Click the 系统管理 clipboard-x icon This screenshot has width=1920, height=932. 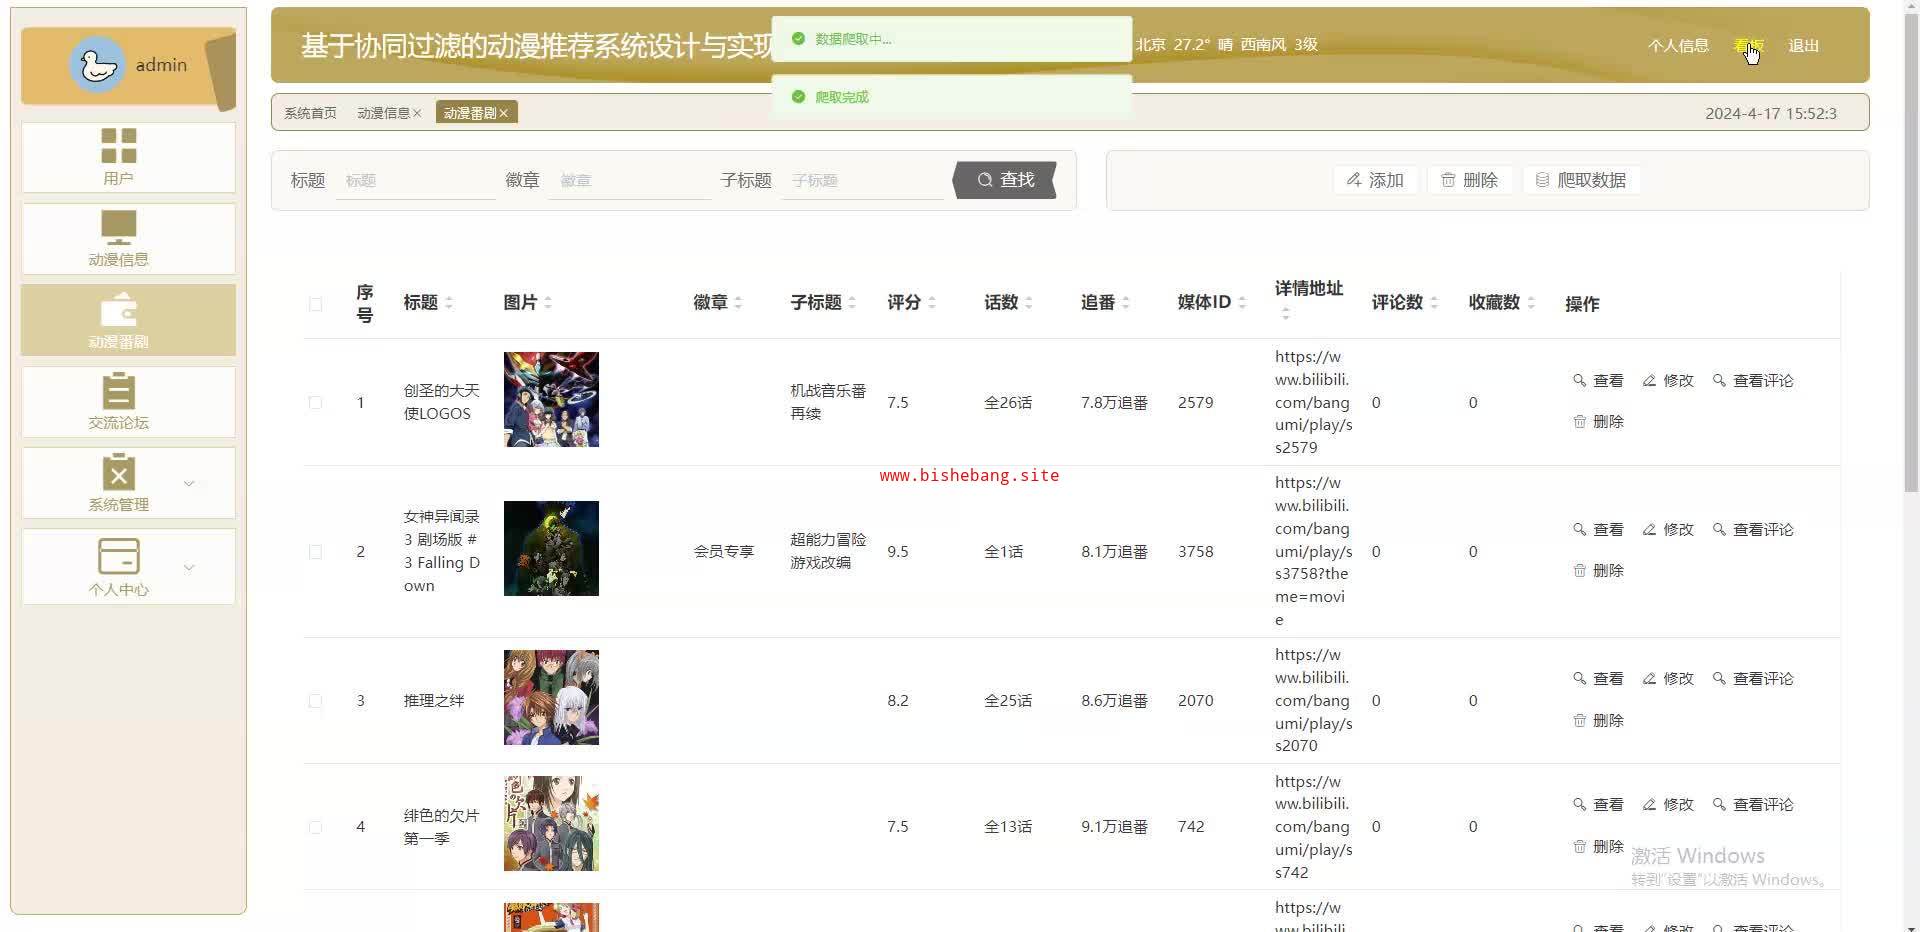(x=118, y=472)
